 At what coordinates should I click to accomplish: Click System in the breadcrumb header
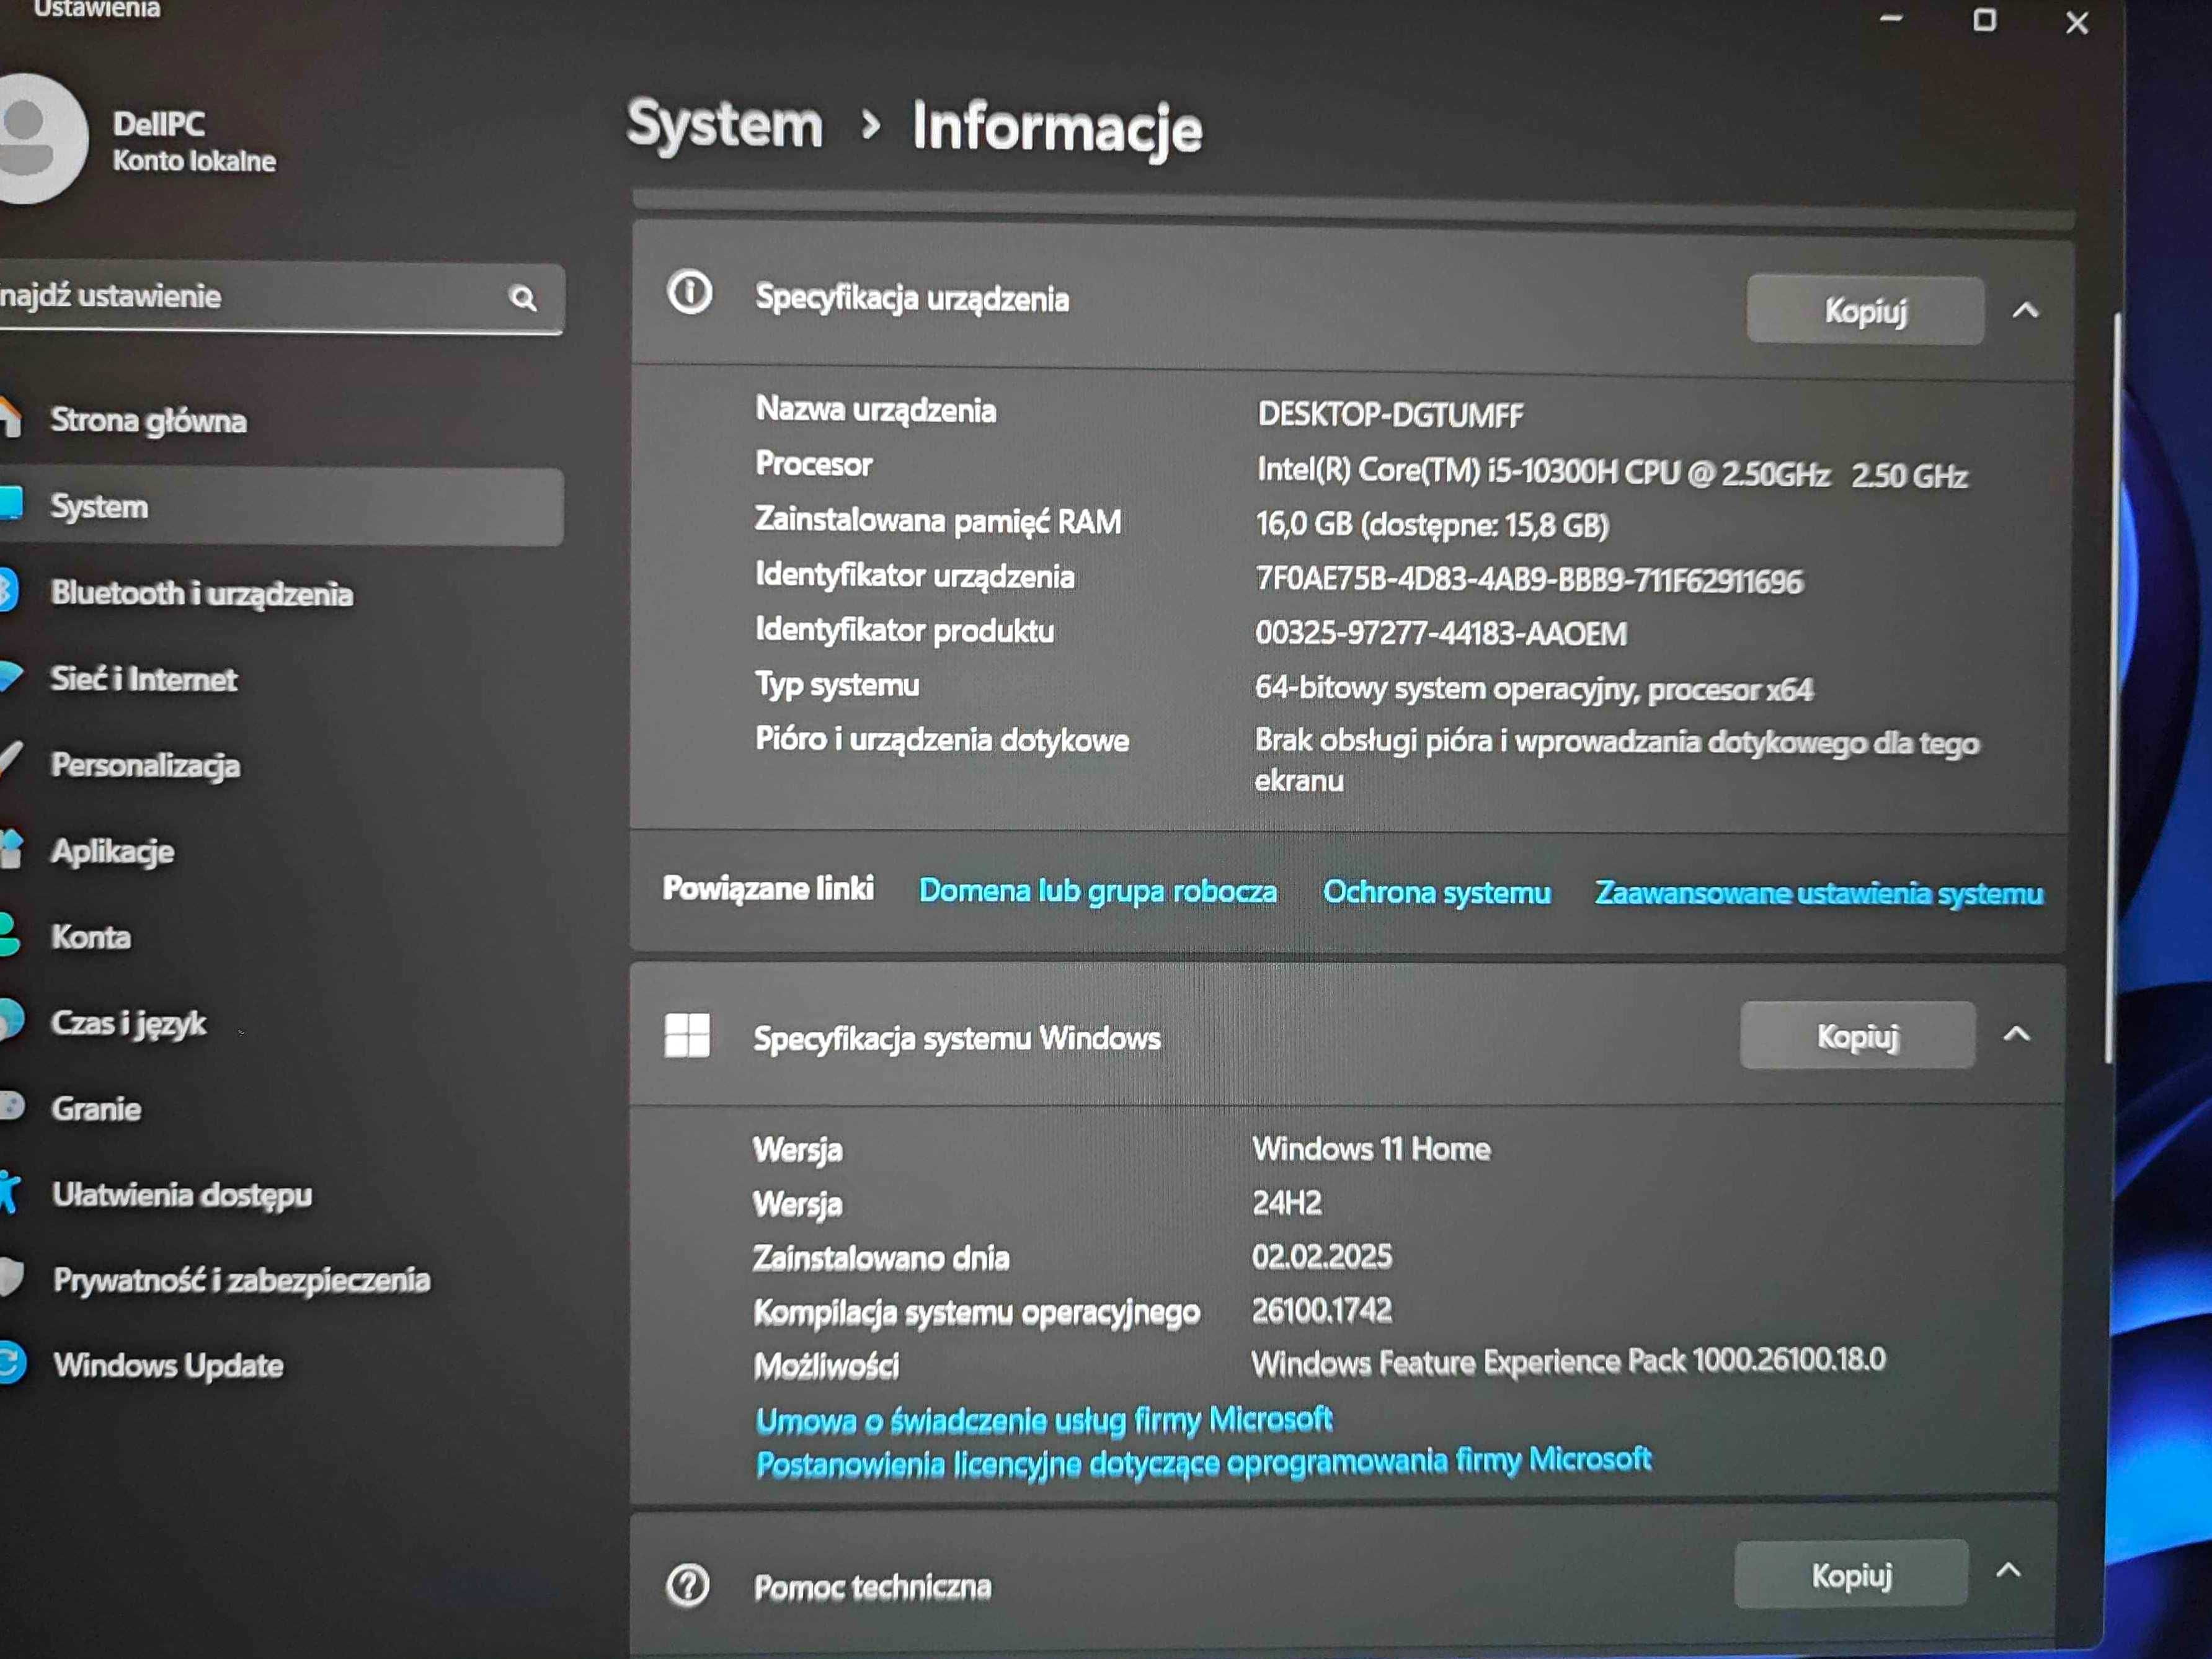(x=724, y=125)
